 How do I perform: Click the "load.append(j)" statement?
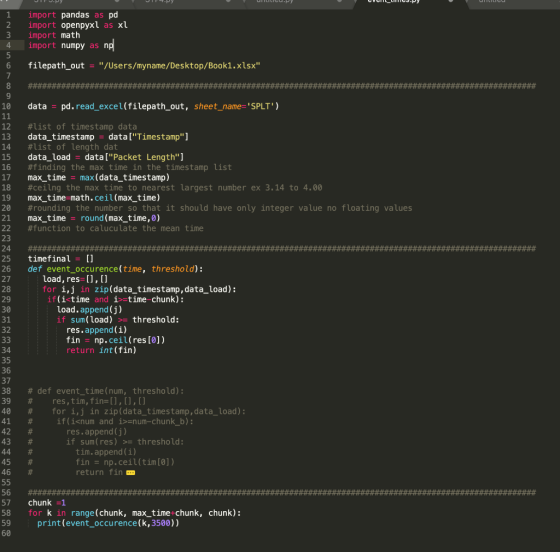(89, 310)
